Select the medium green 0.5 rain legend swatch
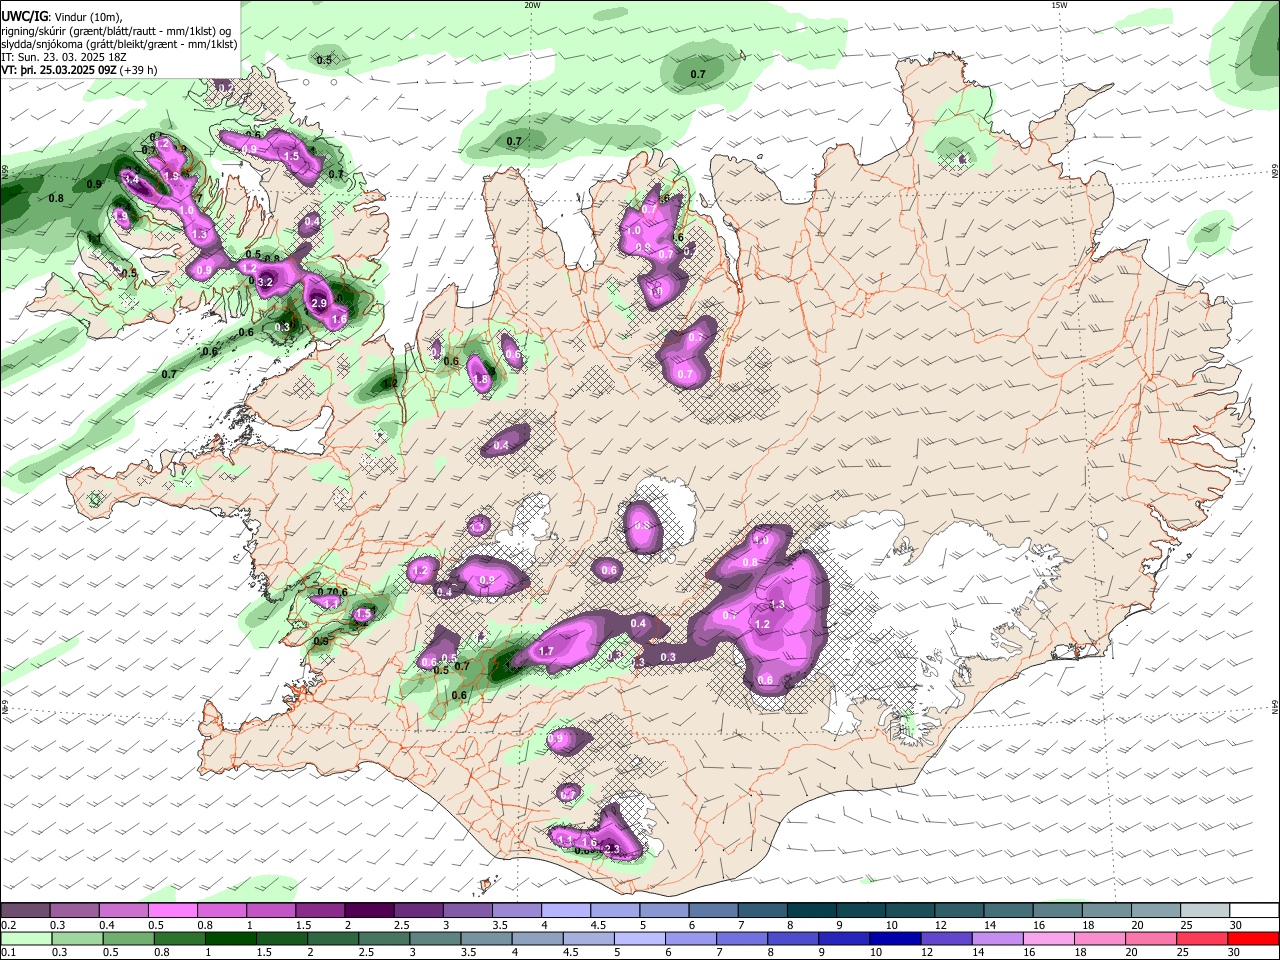Viewport: 1280px width, 960px height. 131,938
